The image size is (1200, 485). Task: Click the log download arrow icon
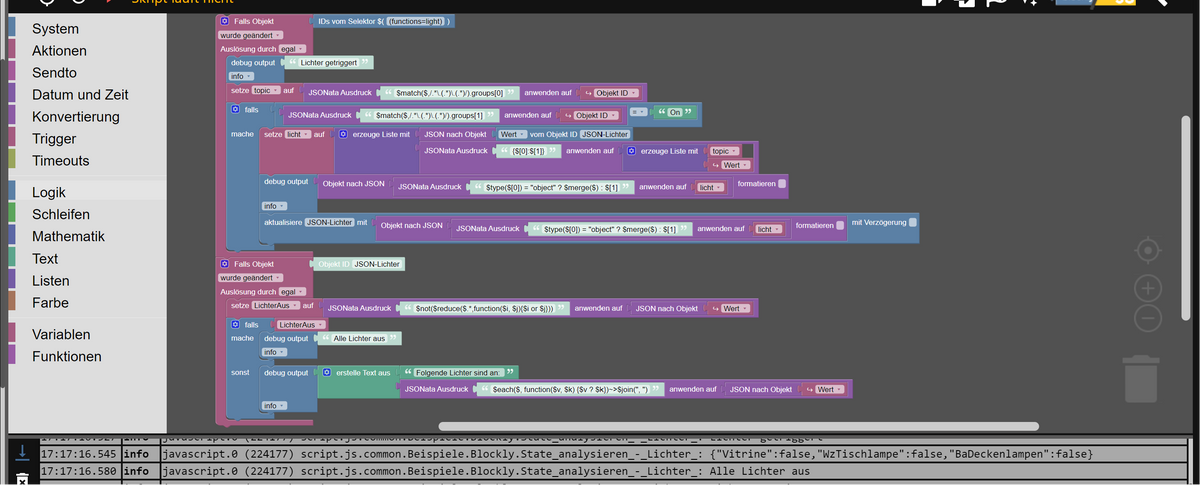click(22, 453)
